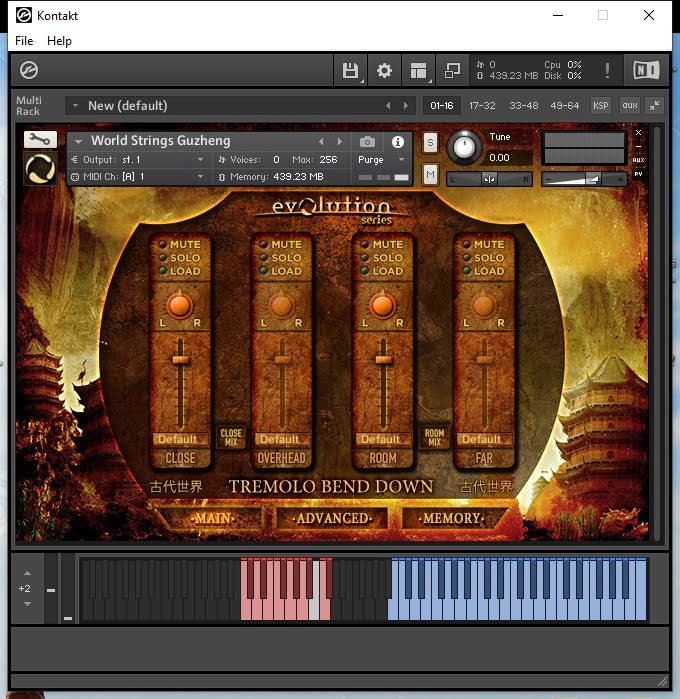
Task: Click the CLOSE MIX button
Action: coord(230,437)
